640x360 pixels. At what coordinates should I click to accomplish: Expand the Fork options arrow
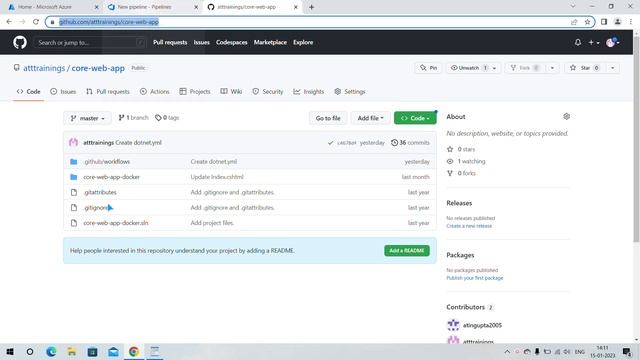pyautogui.click(x=552, y=68)
